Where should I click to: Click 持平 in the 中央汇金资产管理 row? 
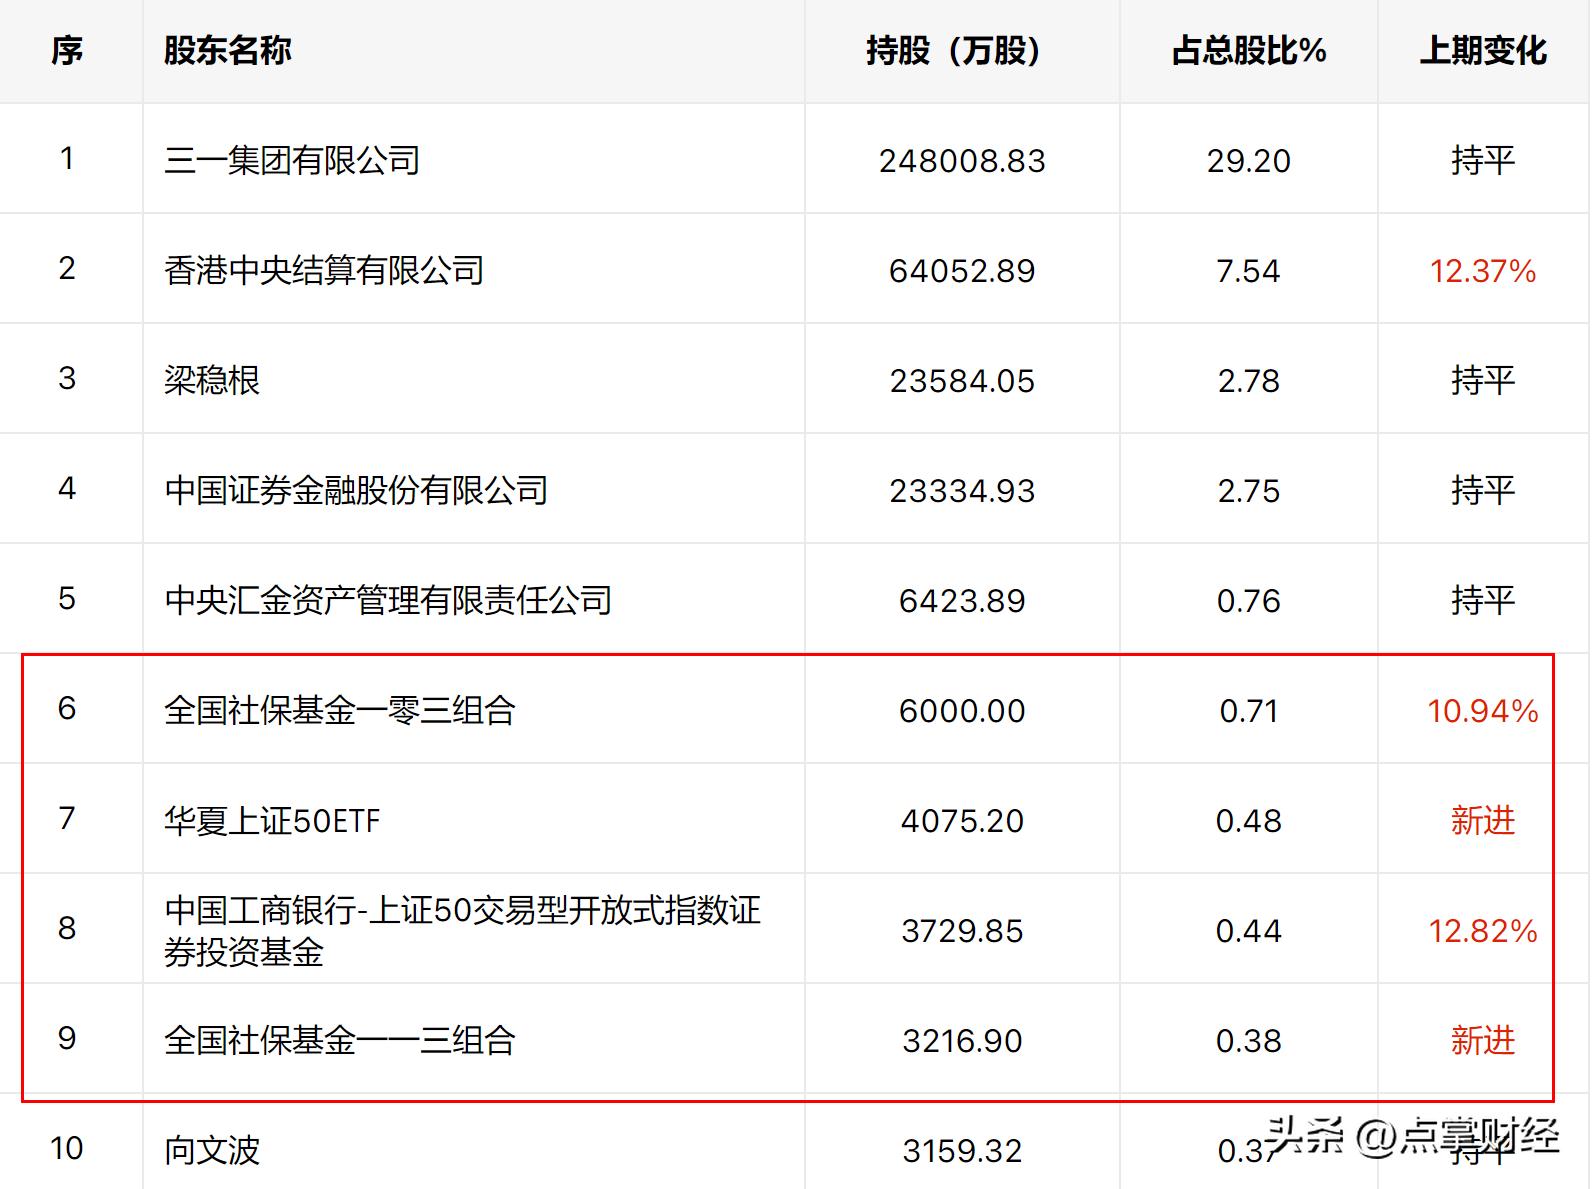[1483, 600]
